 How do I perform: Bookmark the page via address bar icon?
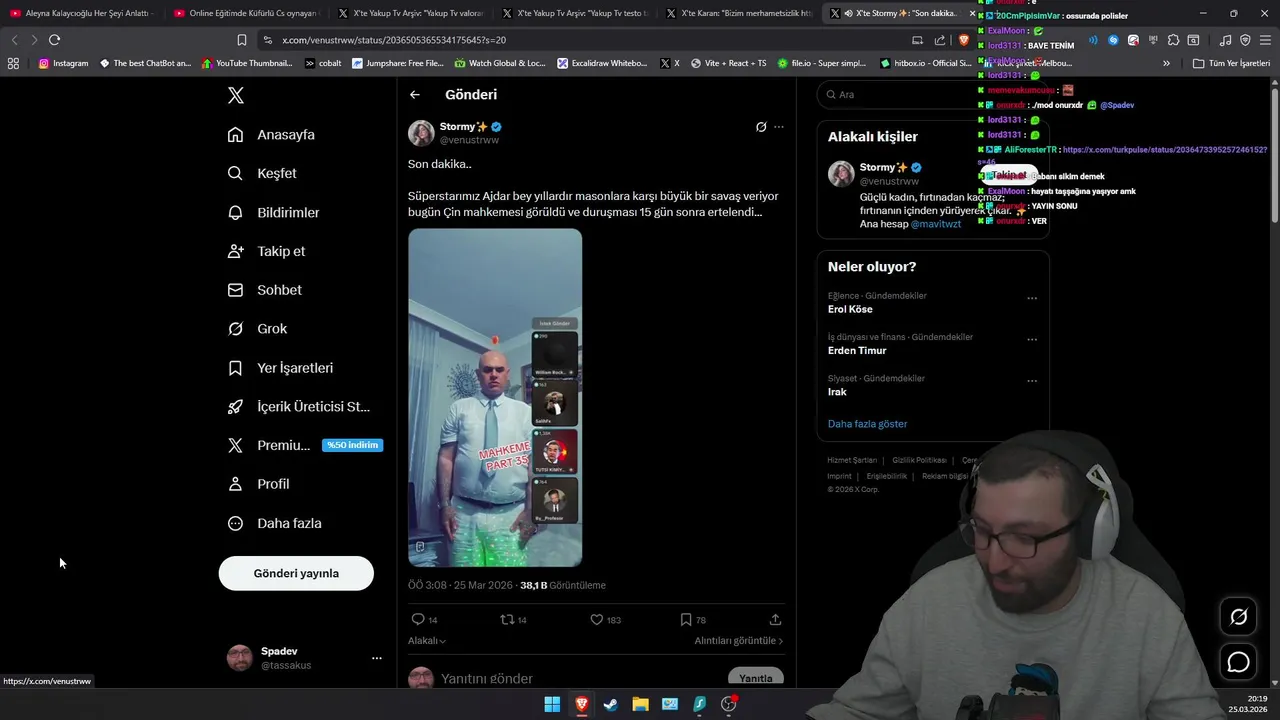tap(241, 40)
